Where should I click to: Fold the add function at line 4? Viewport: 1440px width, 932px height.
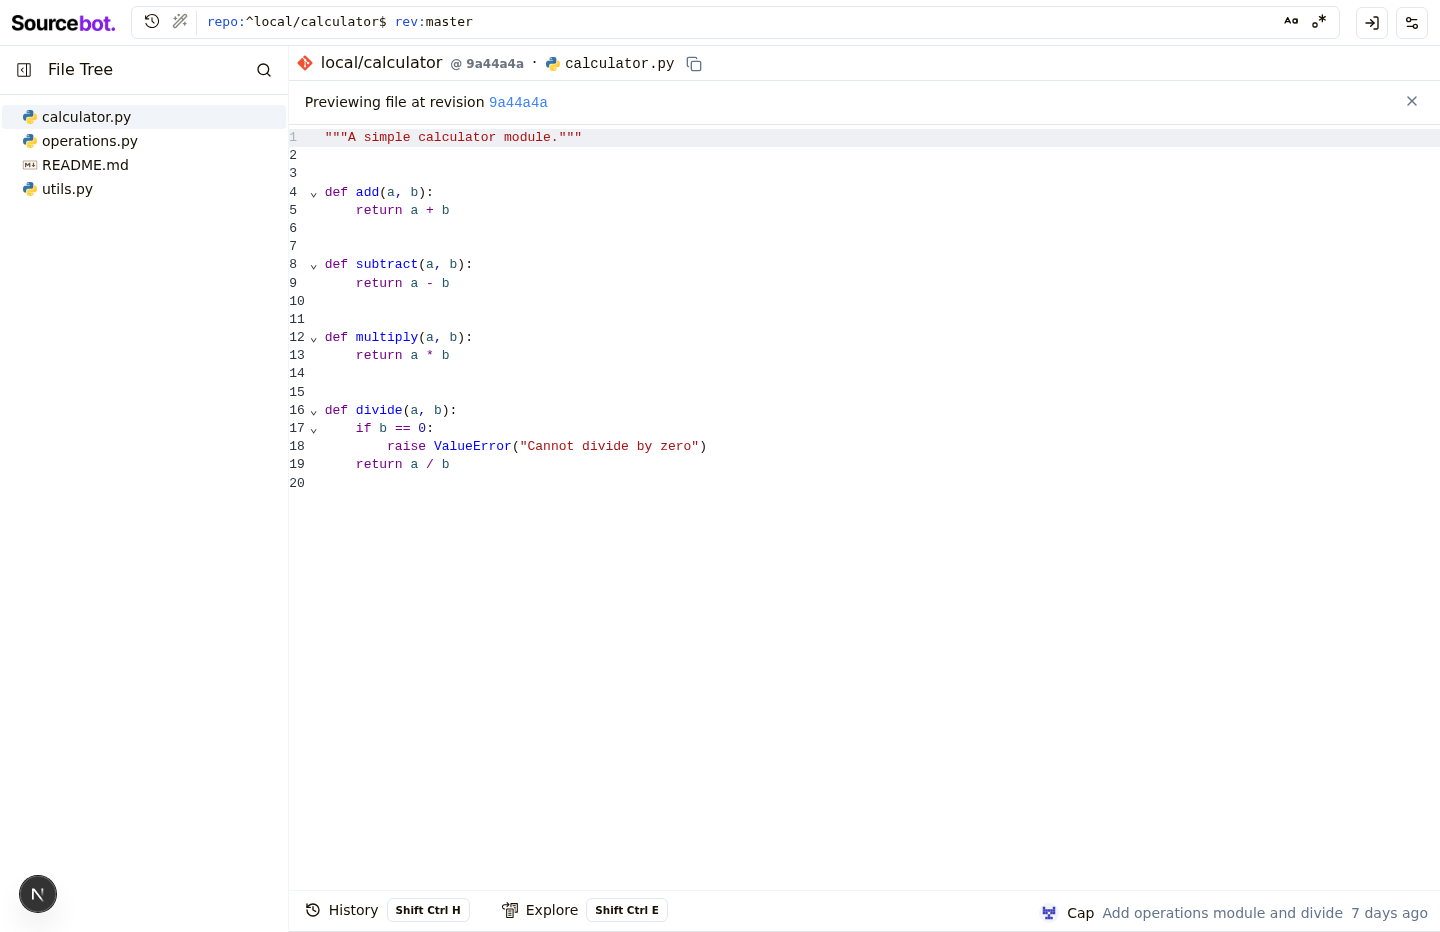314,193
